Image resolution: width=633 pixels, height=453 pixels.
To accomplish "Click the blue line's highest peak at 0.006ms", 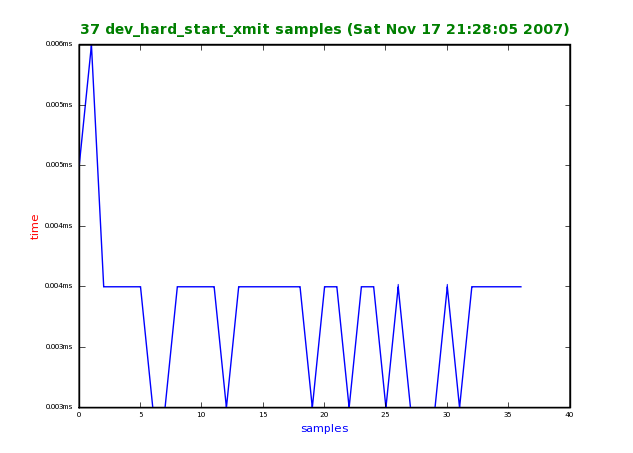I will coord(92,46).
